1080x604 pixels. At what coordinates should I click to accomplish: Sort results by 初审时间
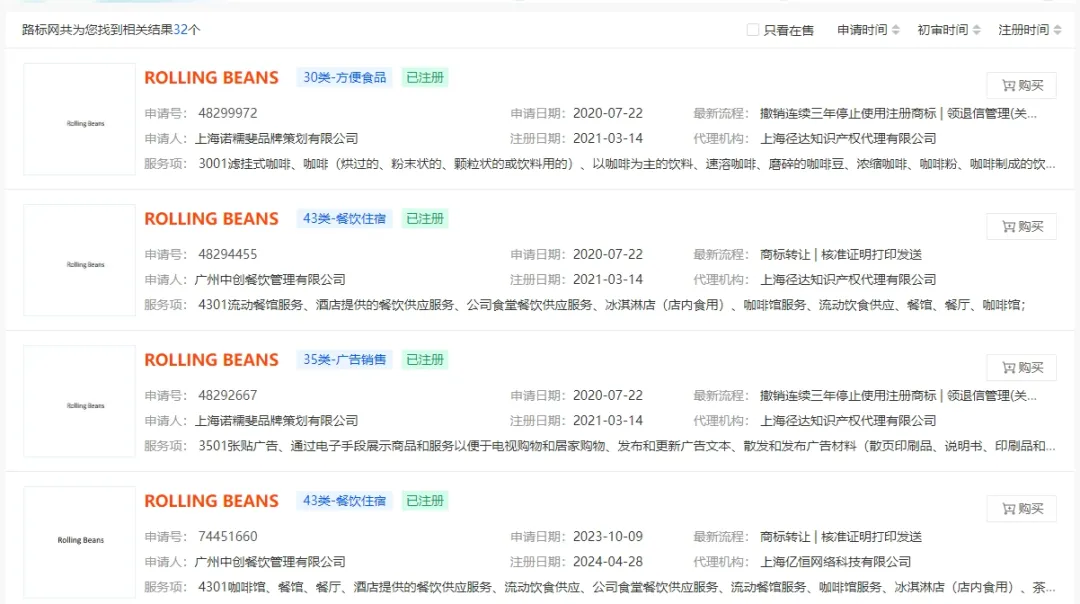pyautogui.click(x=948, y=30)
